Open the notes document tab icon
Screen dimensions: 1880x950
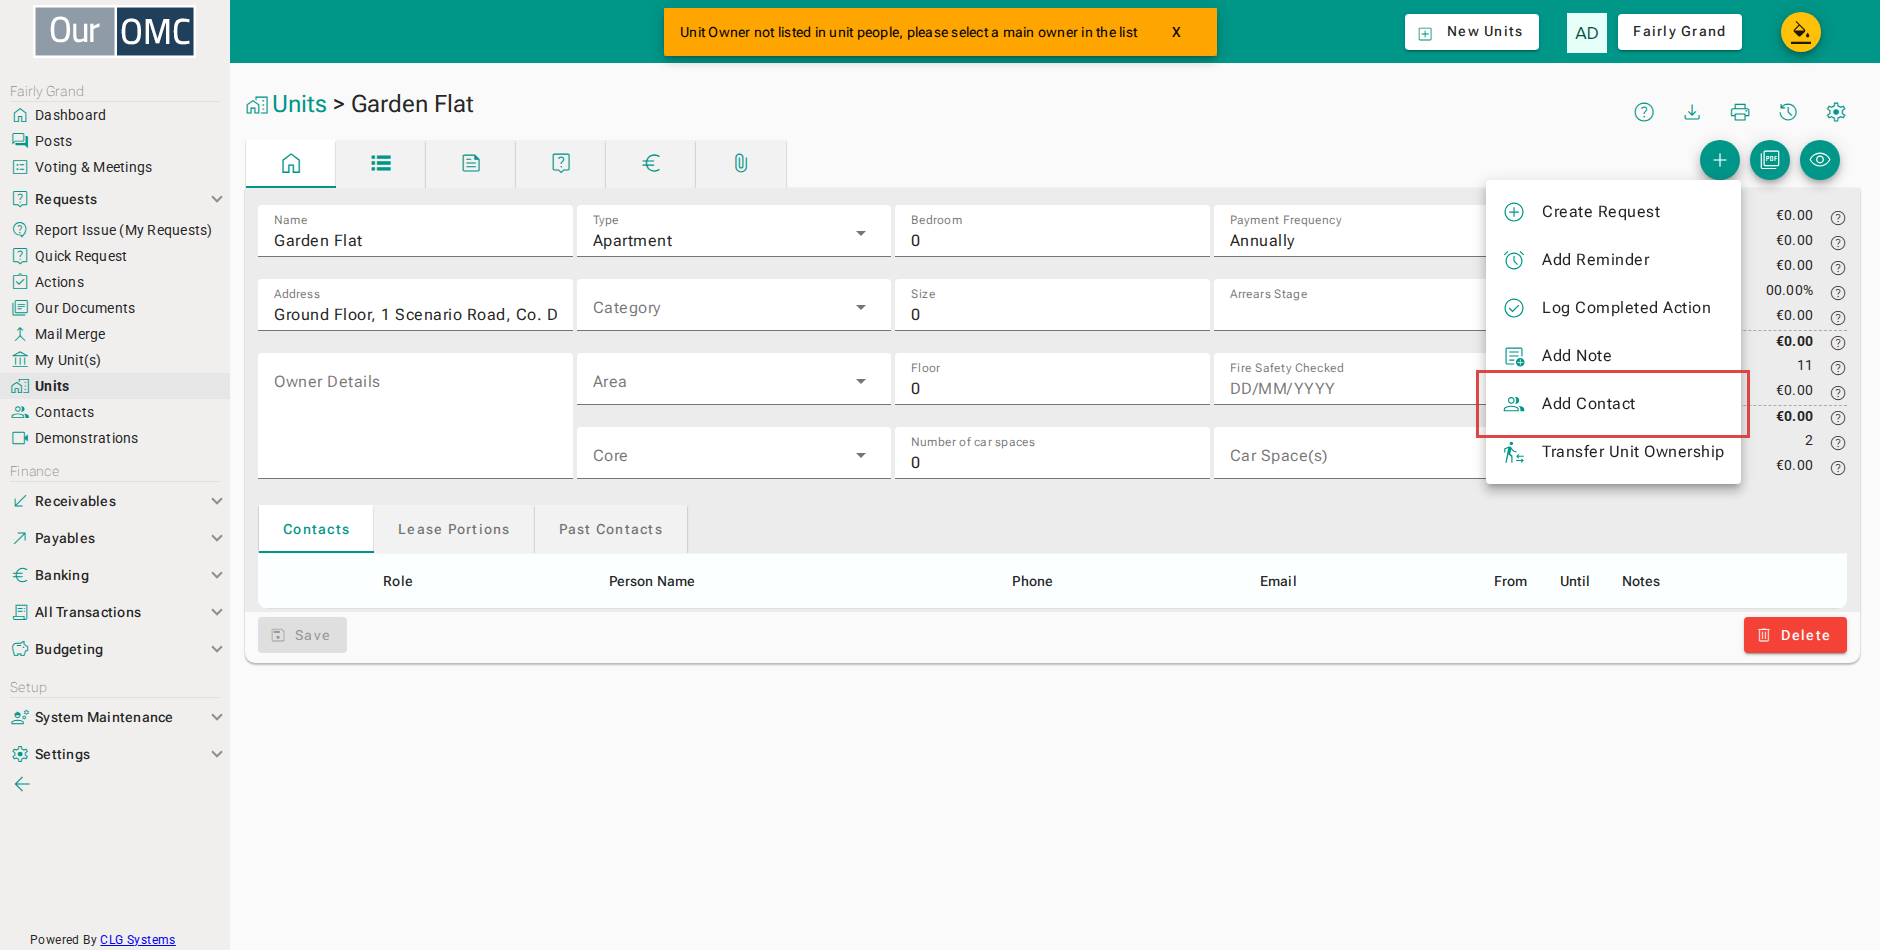click(x=471, y=163)
